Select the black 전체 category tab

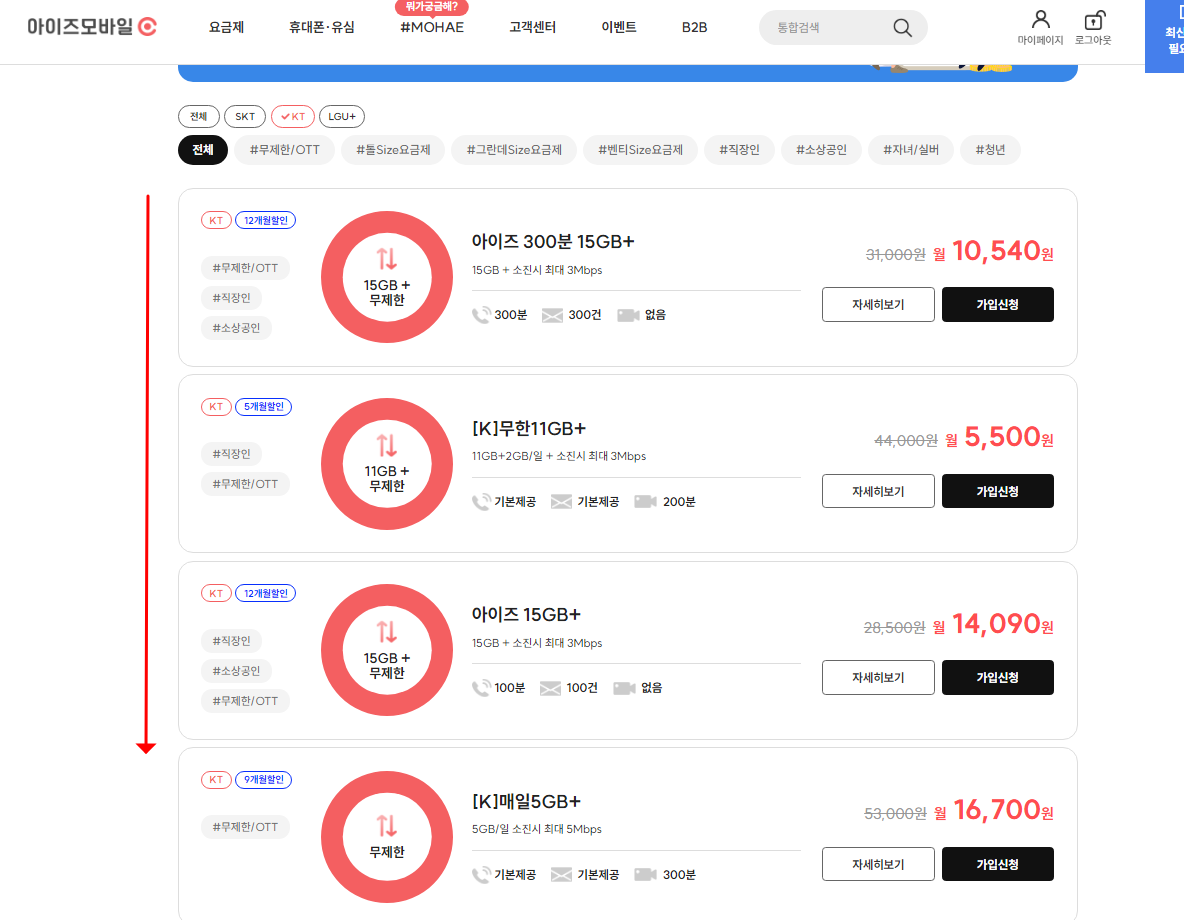tap(202, 150)
